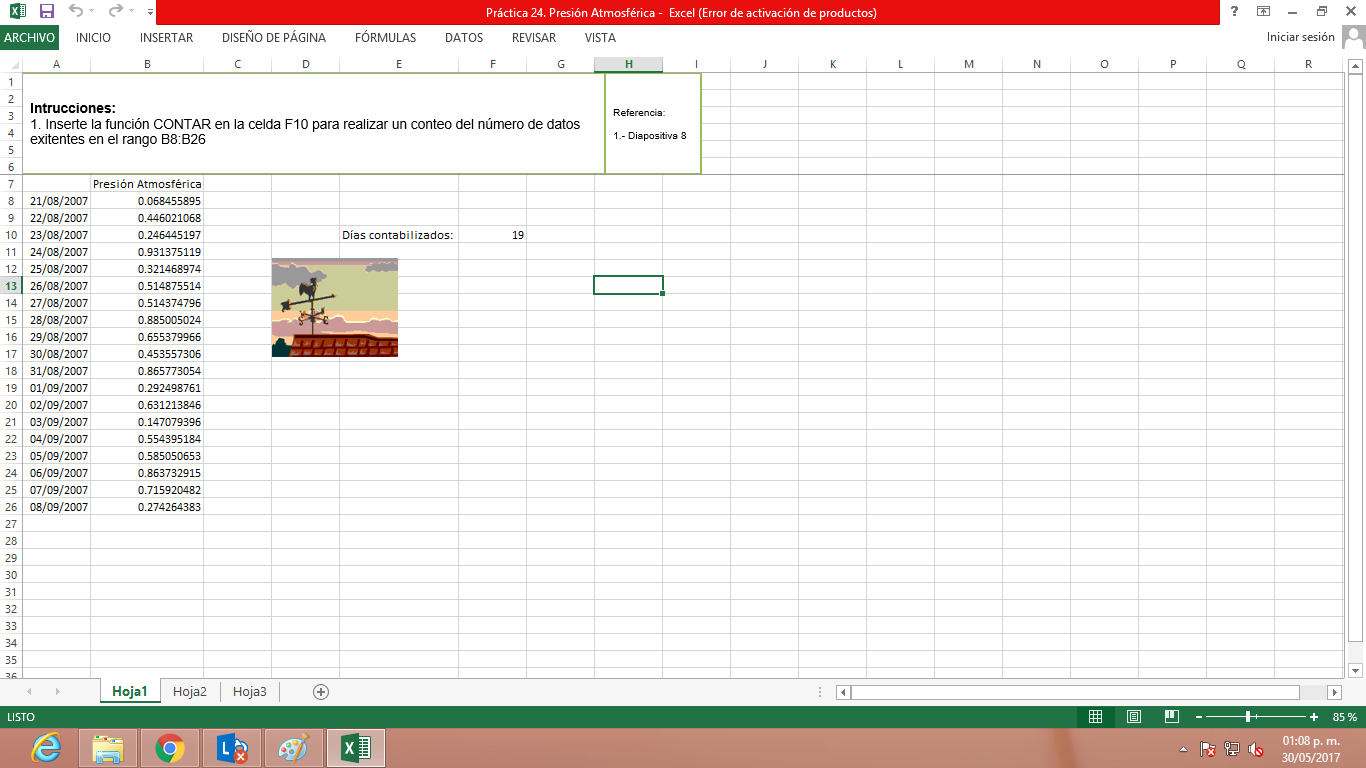Open Internet Explorer from taskbar

click(x=45, y=748)
